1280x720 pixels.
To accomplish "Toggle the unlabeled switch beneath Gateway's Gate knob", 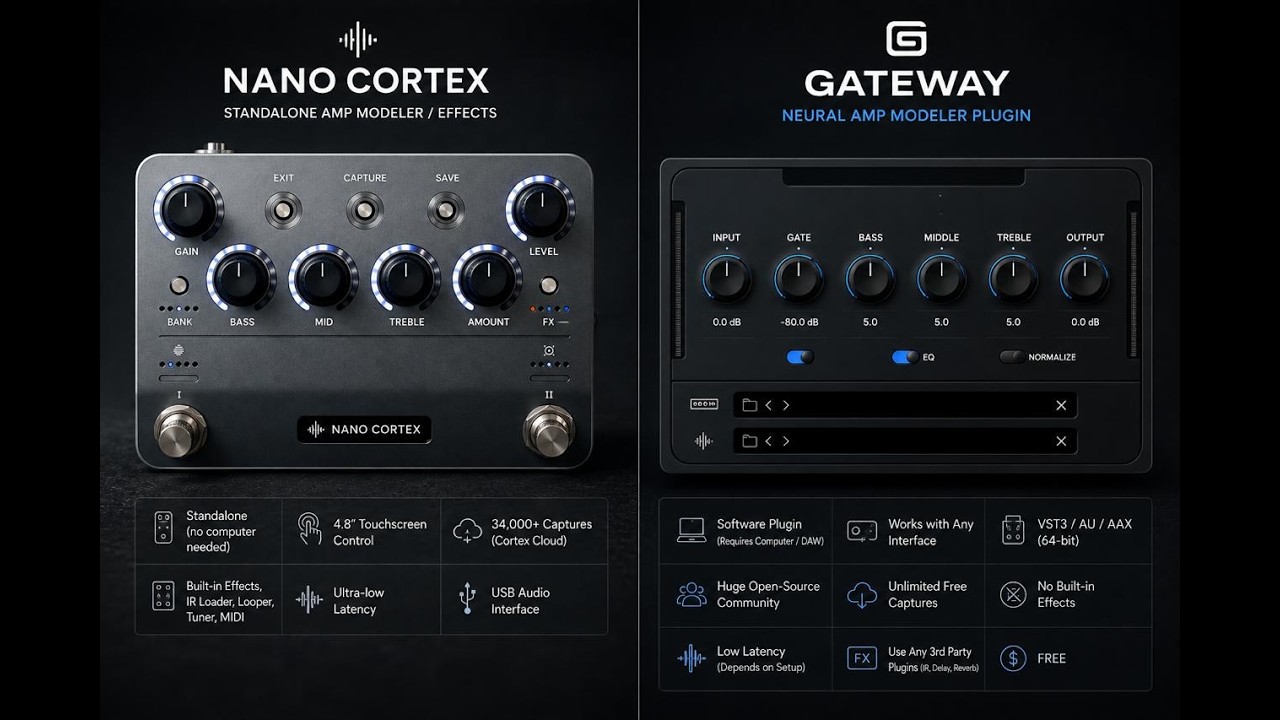I will pos(800,357).
